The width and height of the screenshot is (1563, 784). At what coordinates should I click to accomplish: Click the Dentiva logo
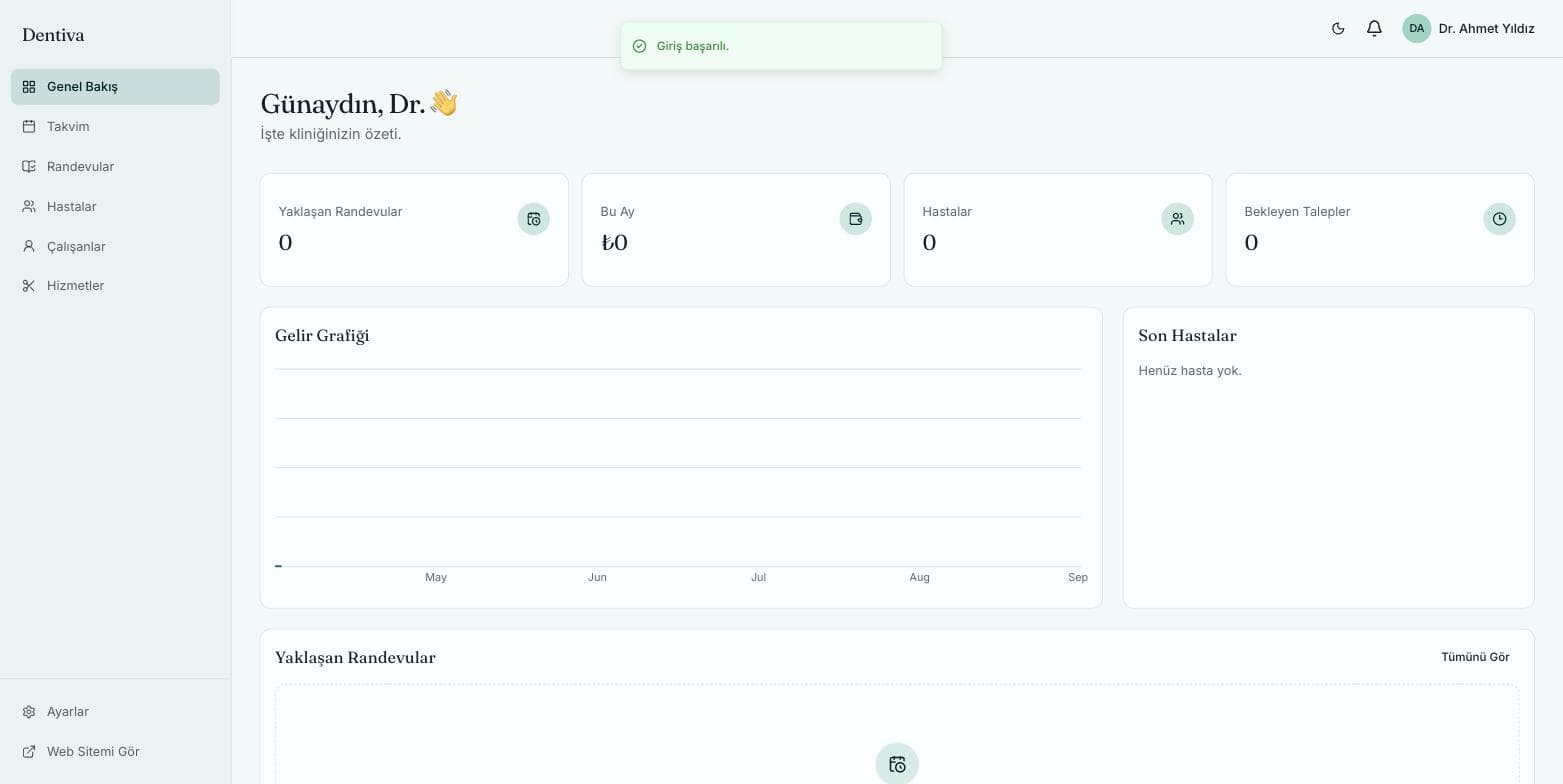point(53,35)
